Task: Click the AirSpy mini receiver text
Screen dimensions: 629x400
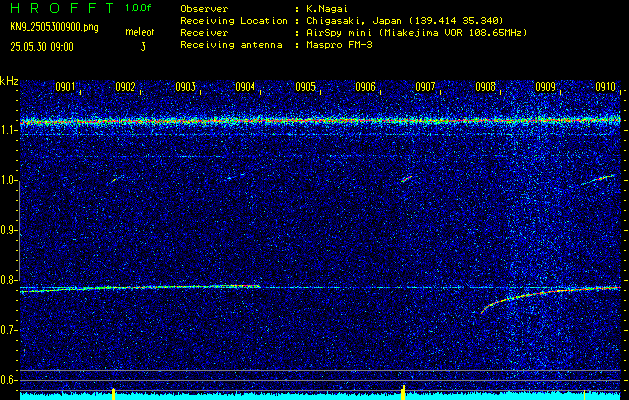Action: tap(416, 33)
